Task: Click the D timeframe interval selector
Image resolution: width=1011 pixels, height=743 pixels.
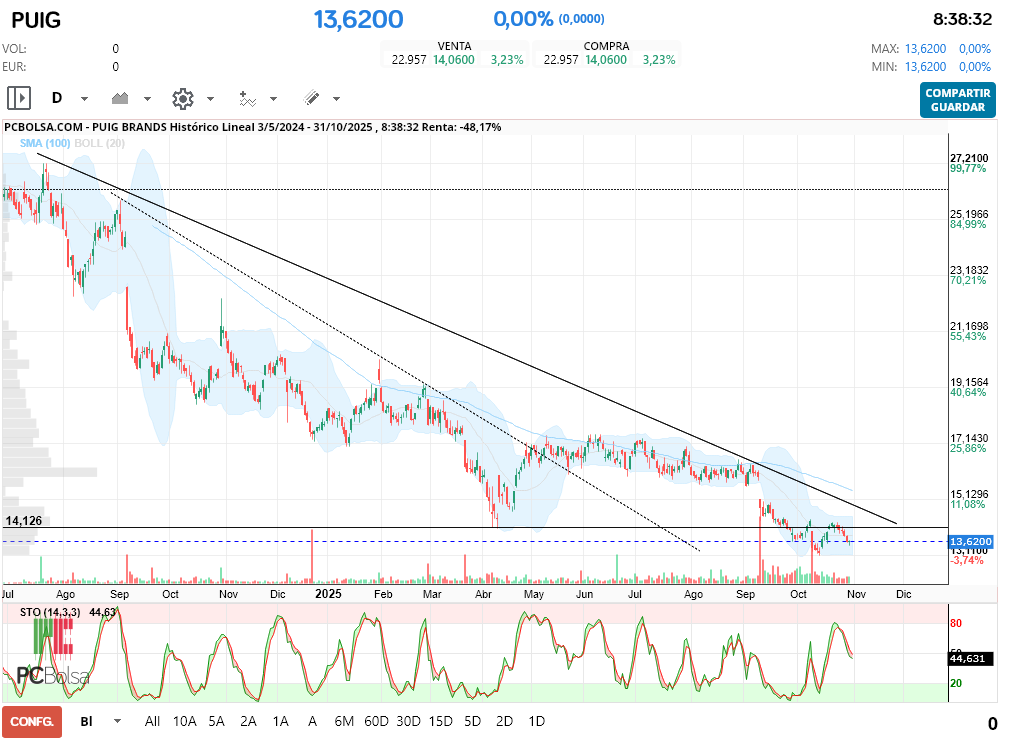Action: click(x=57, y=98)
